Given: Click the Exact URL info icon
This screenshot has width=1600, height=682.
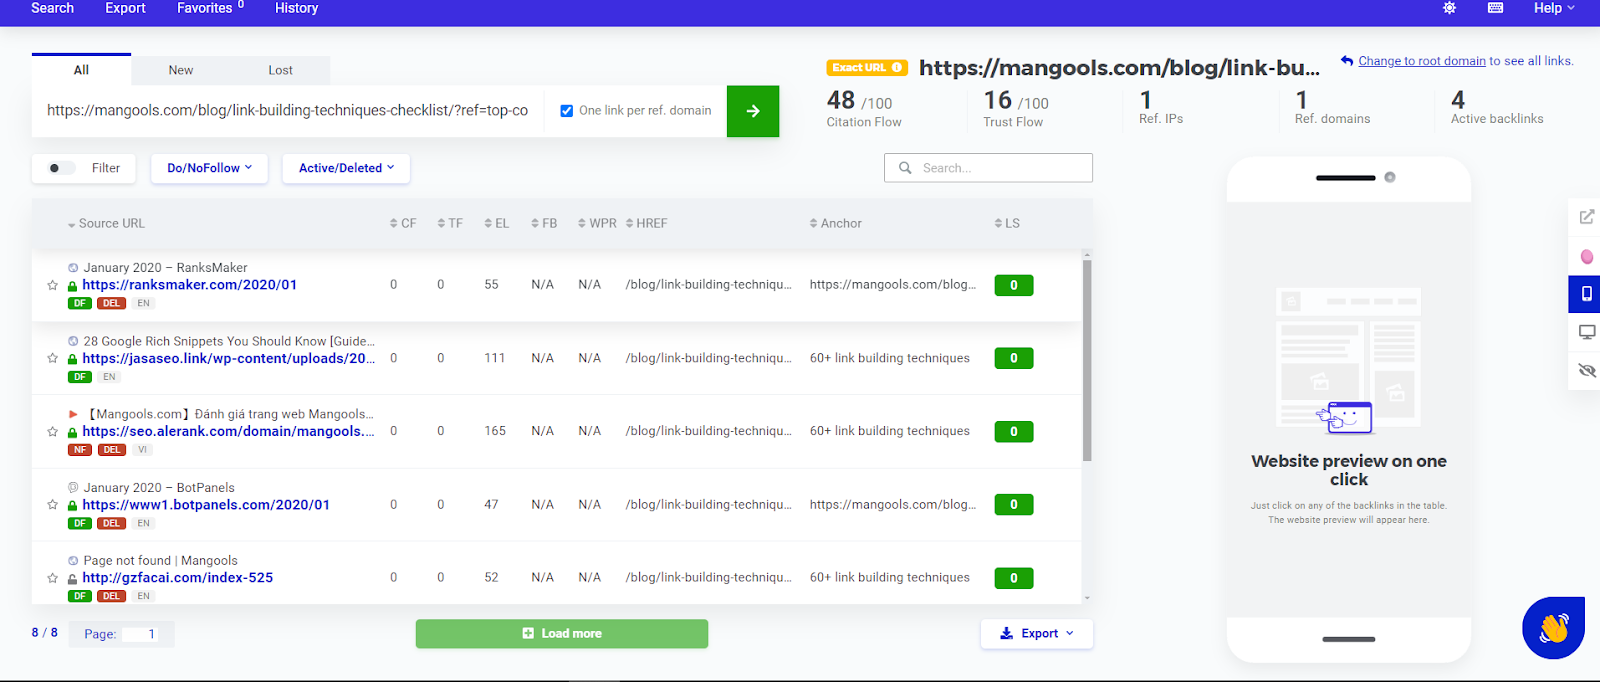Looking at the screenshot, I should [897, 68].
